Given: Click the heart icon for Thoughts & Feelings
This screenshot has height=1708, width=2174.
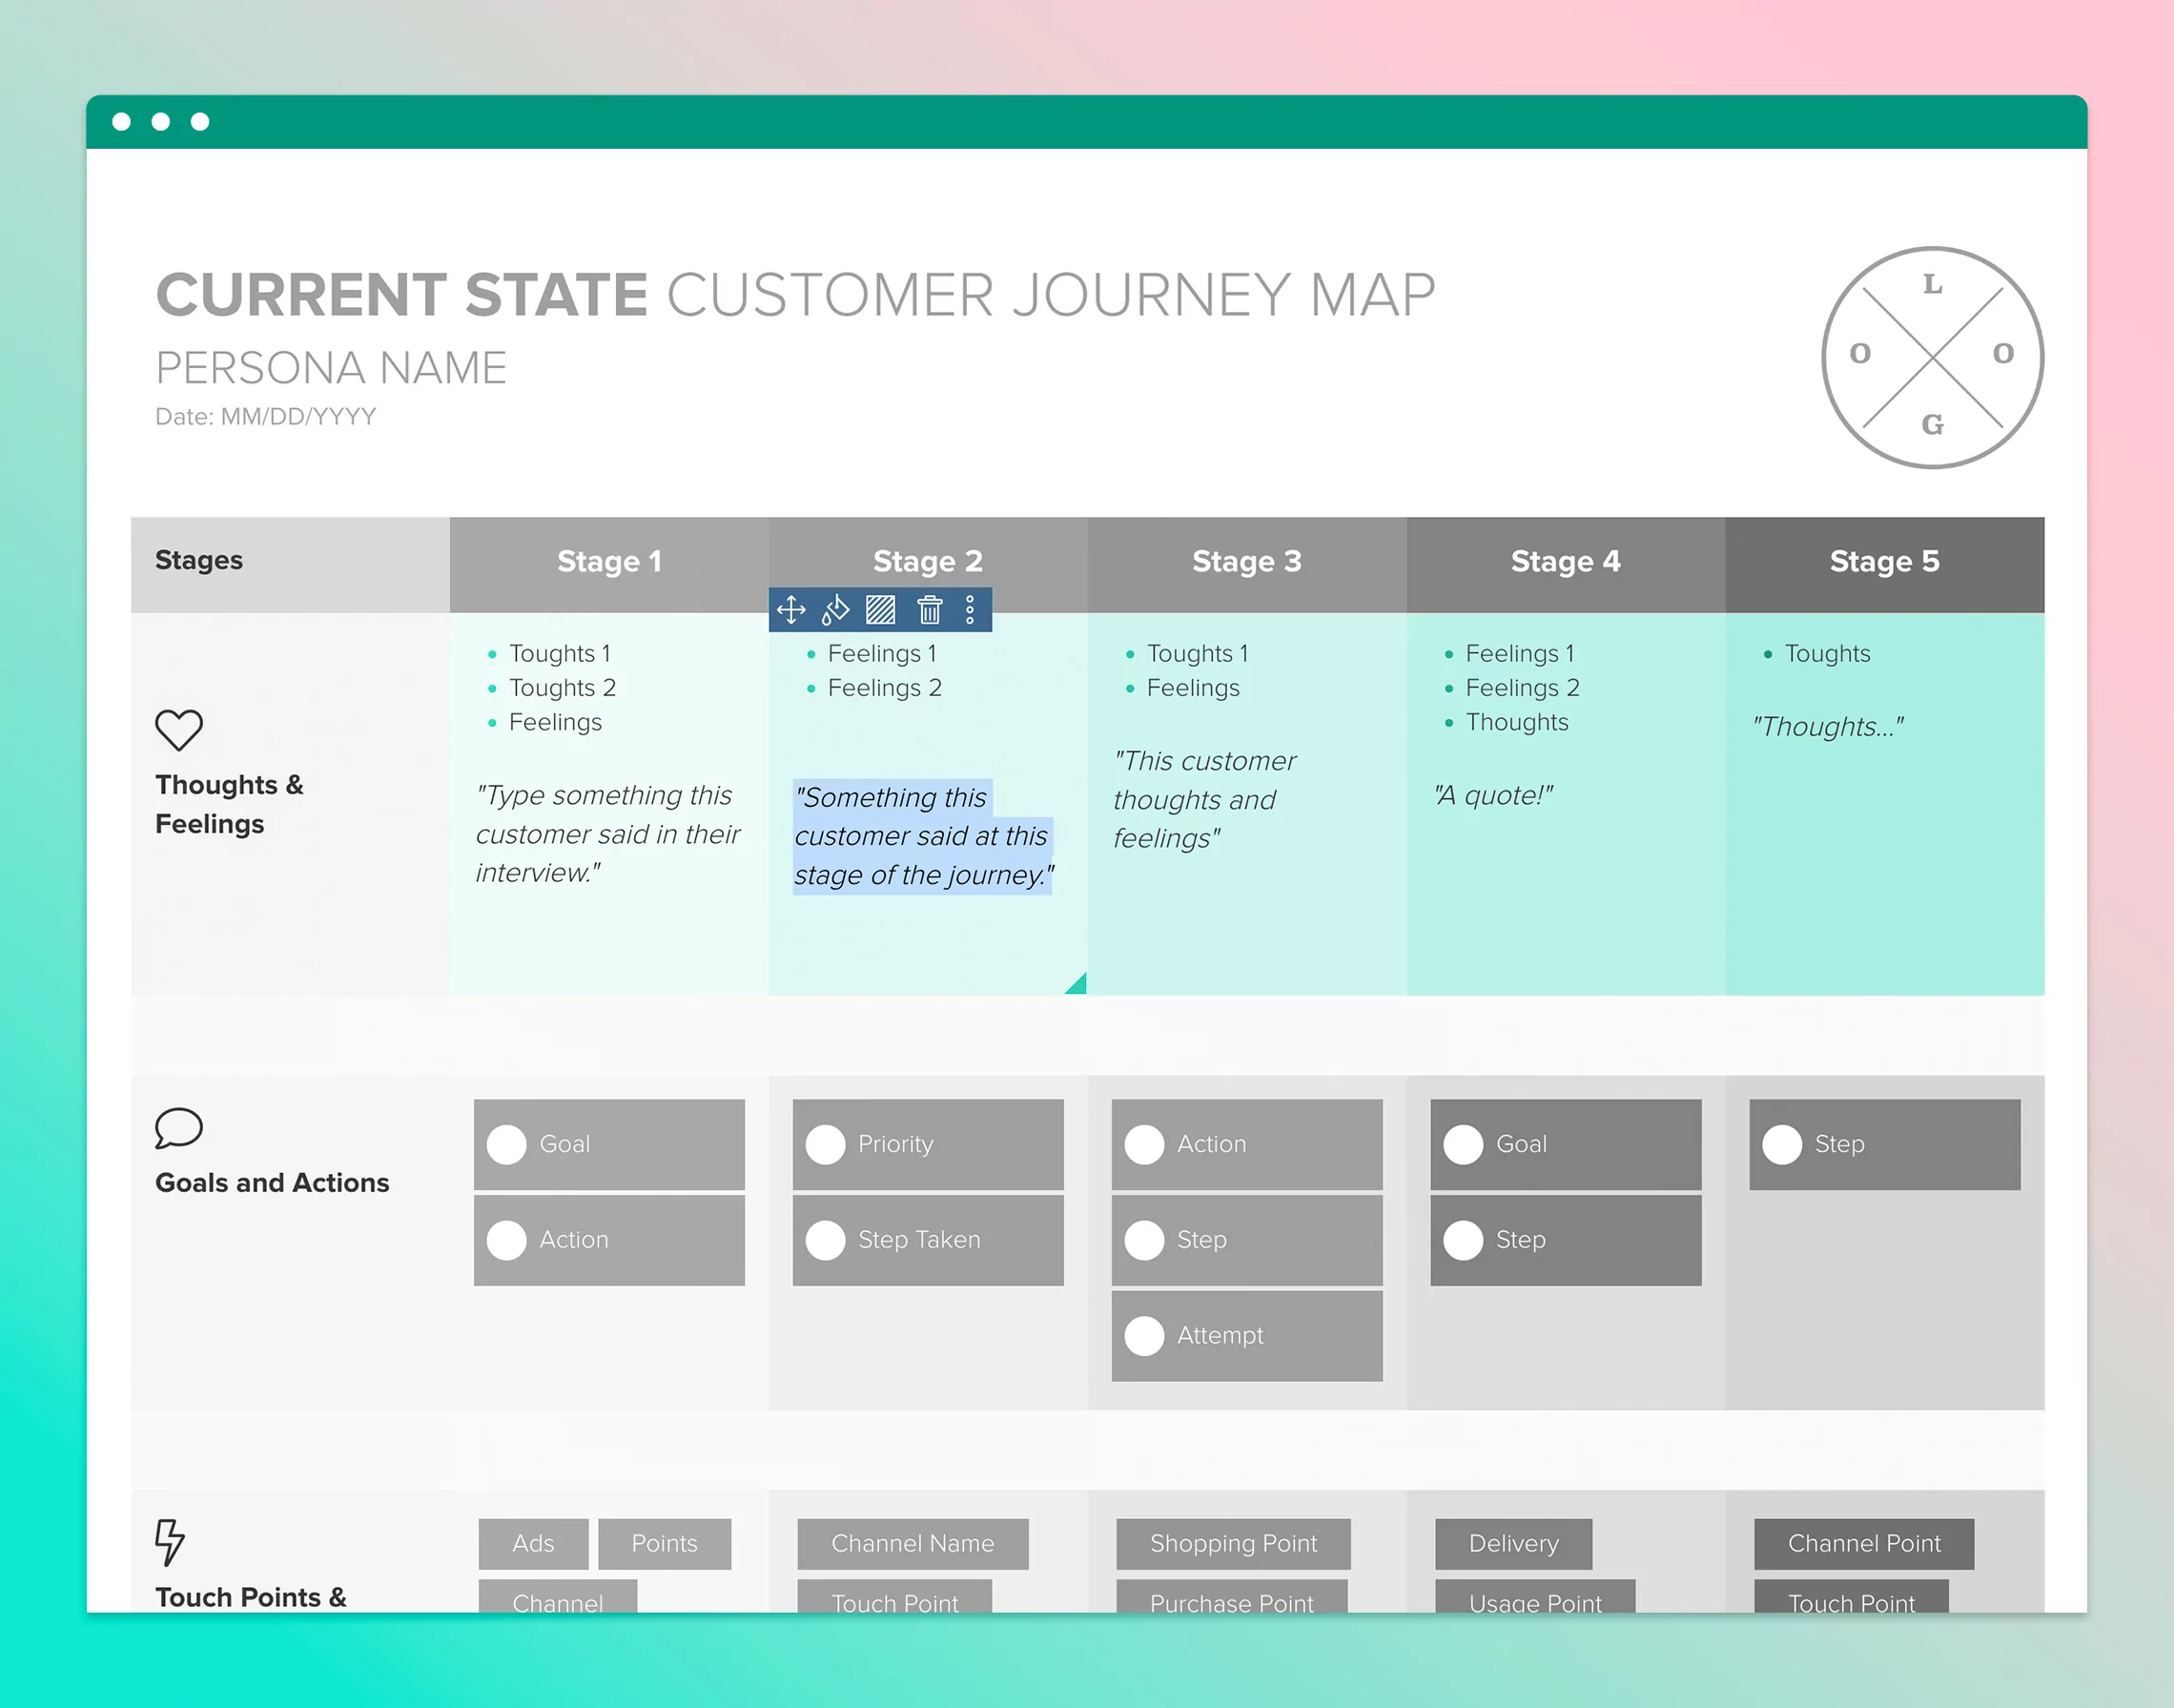Looking at the screenshot, I should click(x=179, y=730).
